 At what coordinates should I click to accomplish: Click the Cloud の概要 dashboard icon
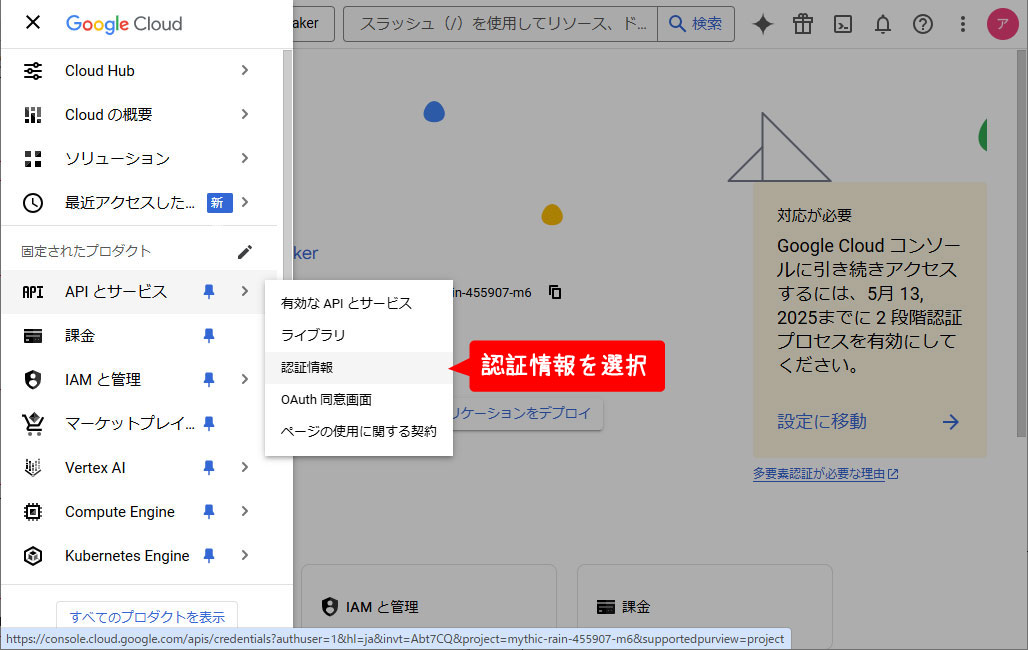point(33,115)
